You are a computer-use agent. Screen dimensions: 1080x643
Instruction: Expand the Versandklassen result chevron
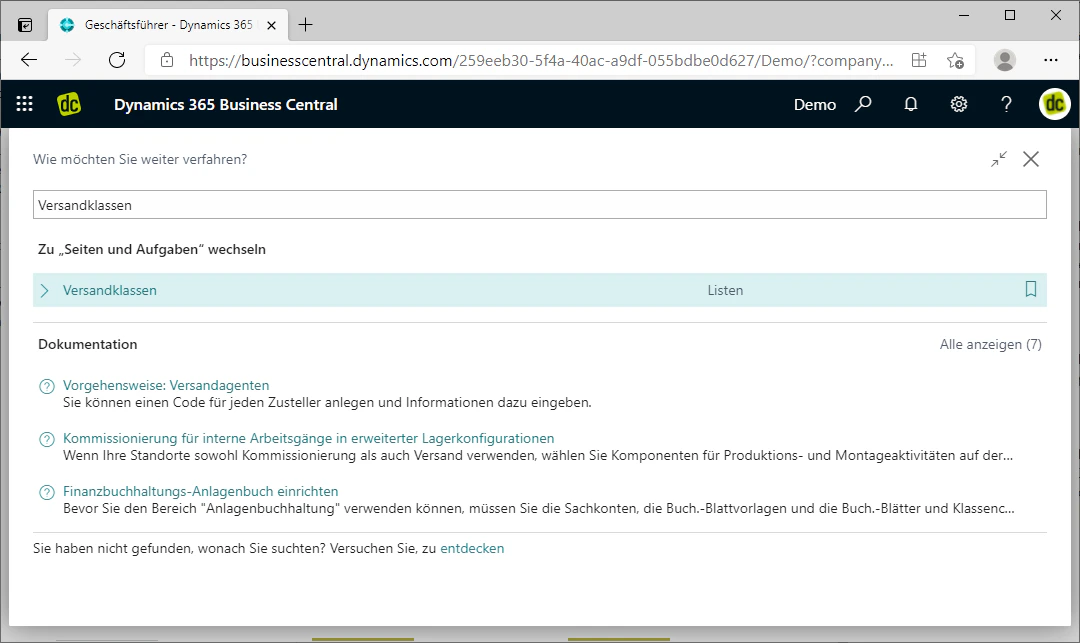coord(45,291)
